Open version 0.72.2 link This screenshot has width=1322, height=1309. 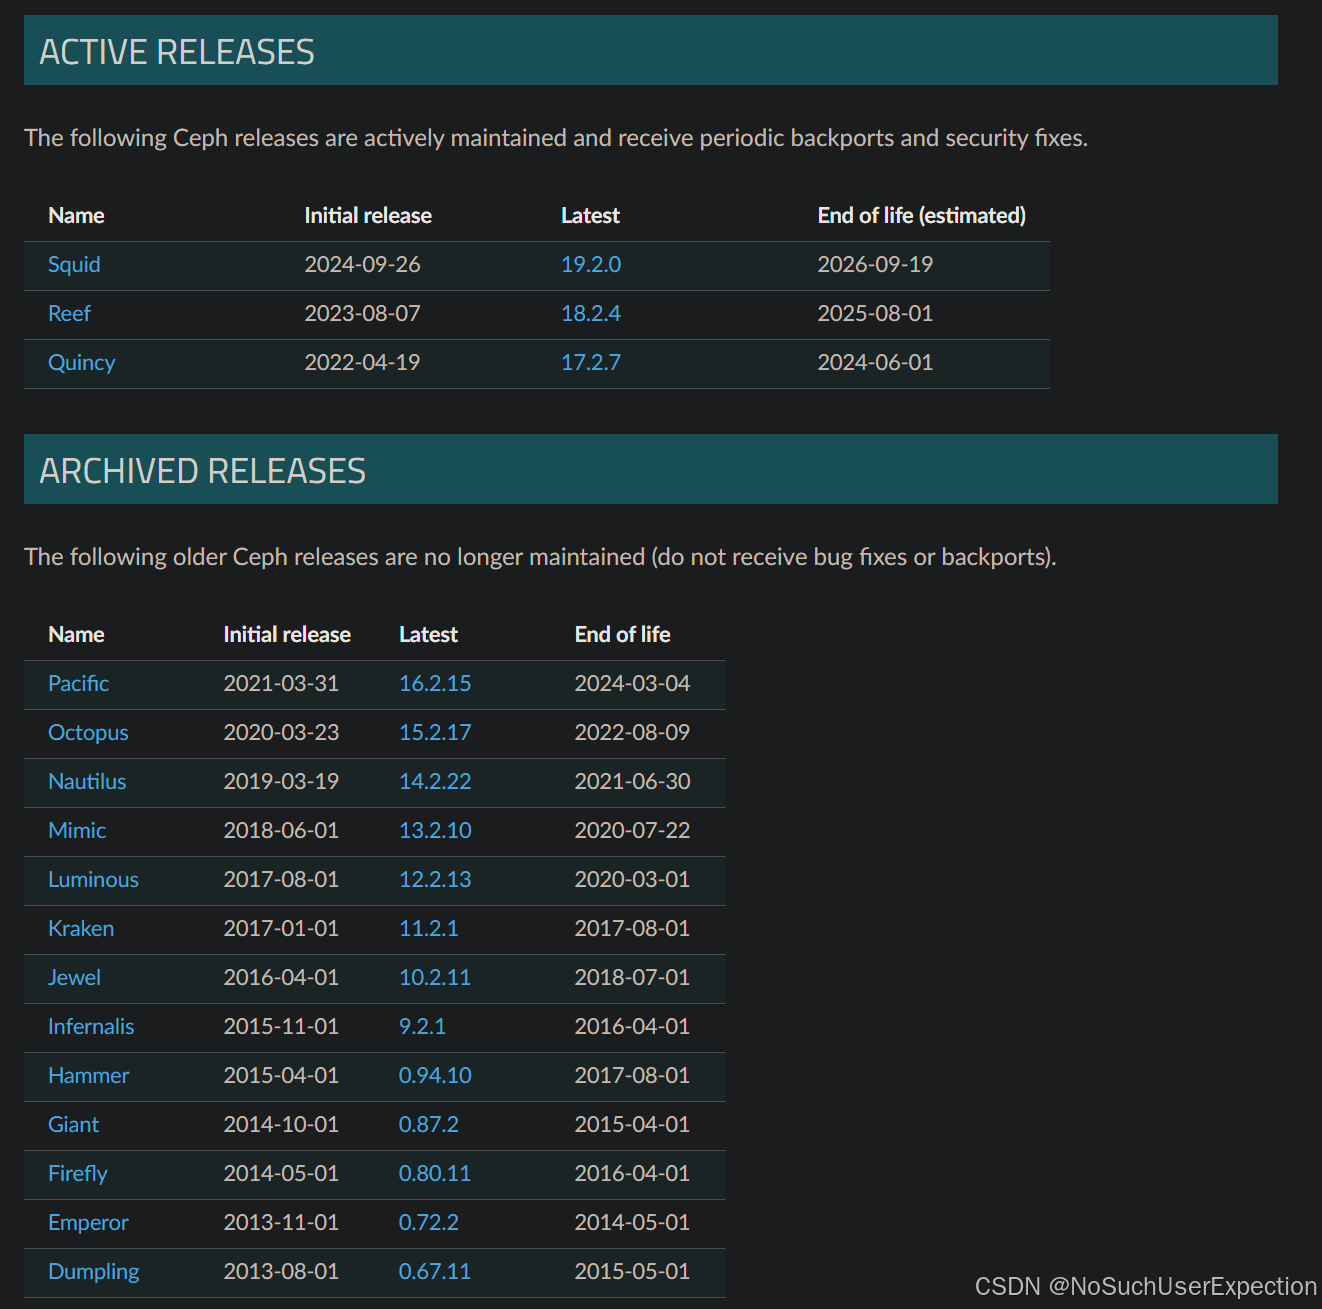click(429, 1223)
